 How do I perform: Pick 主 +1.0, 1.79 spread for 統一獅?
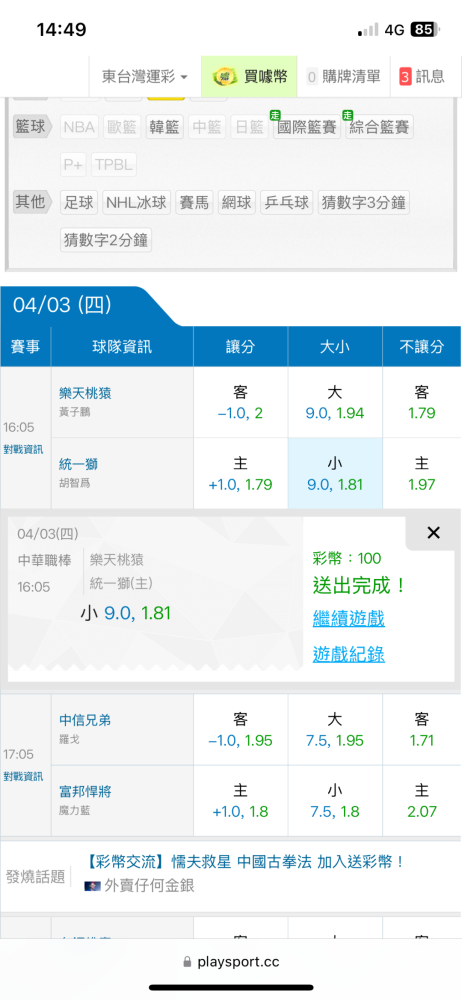point(241,473)
